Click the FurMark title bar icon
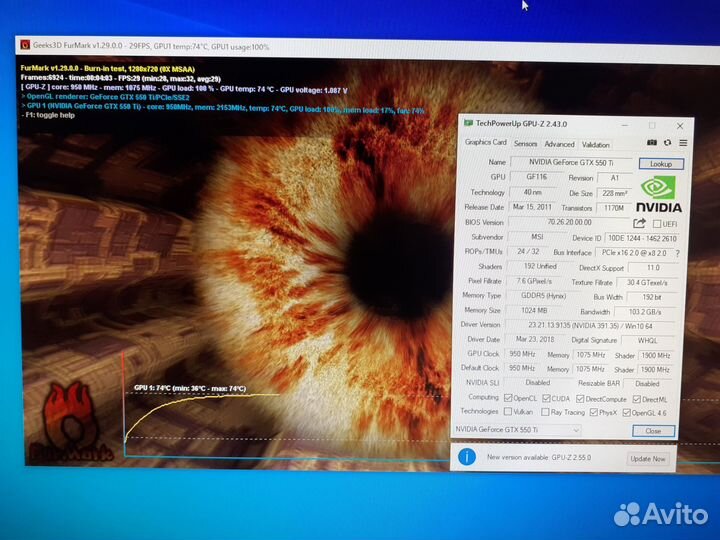 pyautogui.click(x=25, y=45)
